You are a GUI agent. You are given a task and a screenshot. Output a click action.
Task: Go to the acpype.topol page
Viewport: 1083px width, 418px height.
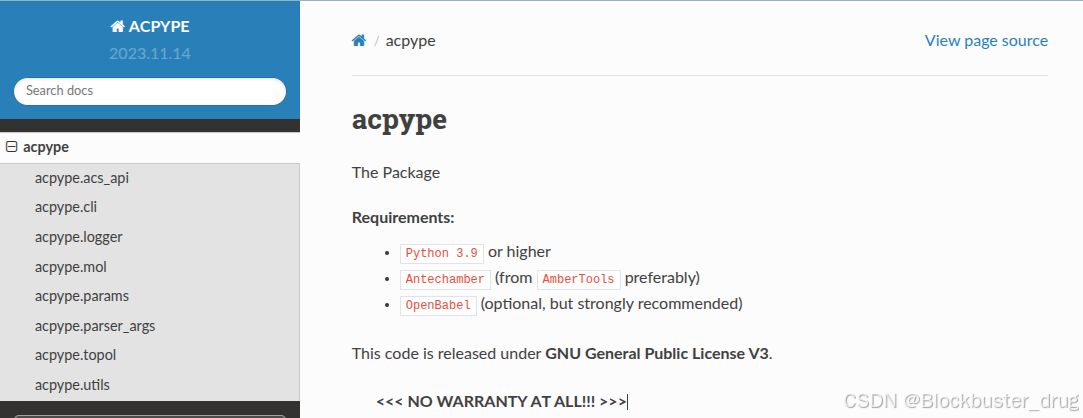point(76,355)
